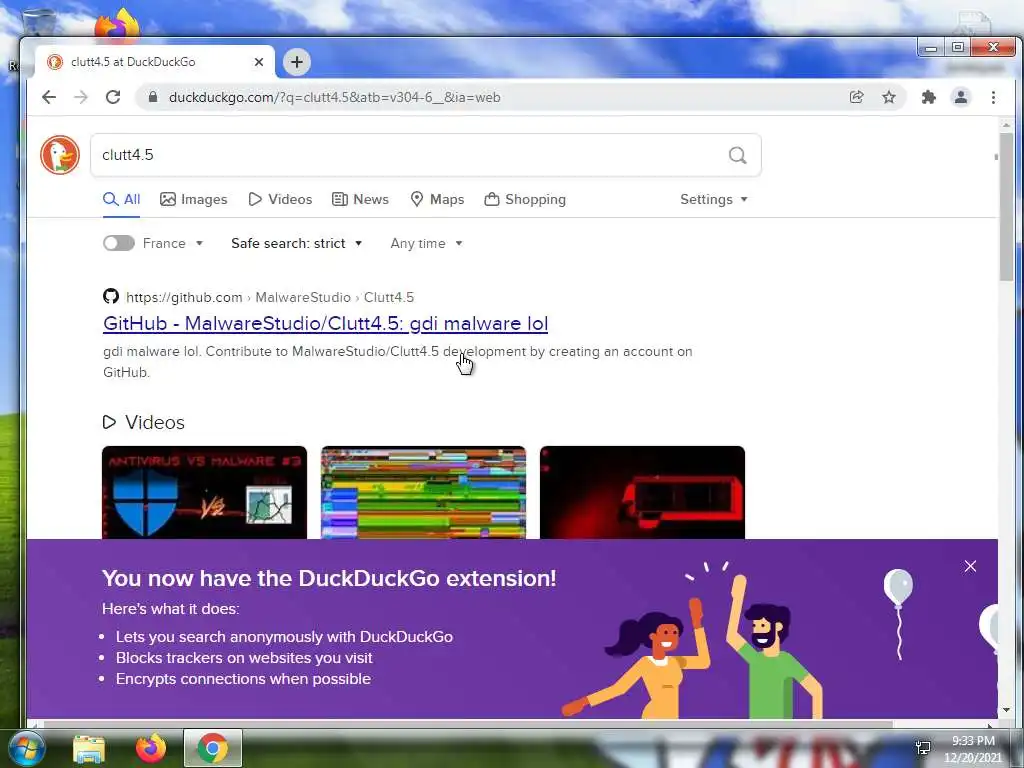Screen dimensions: 1024x768
Task: Expand the Settings dropdown
Action: (713, 199)
